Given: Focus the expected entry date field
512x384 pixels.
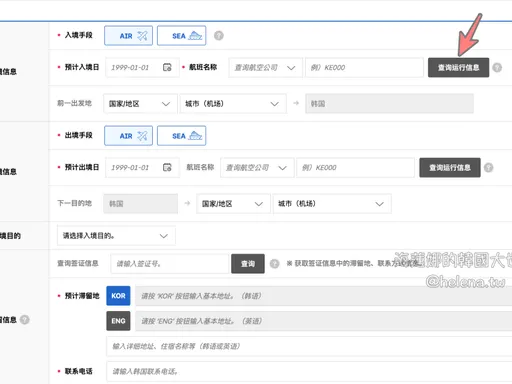Looking at the screenshot, I should point(142,68).
